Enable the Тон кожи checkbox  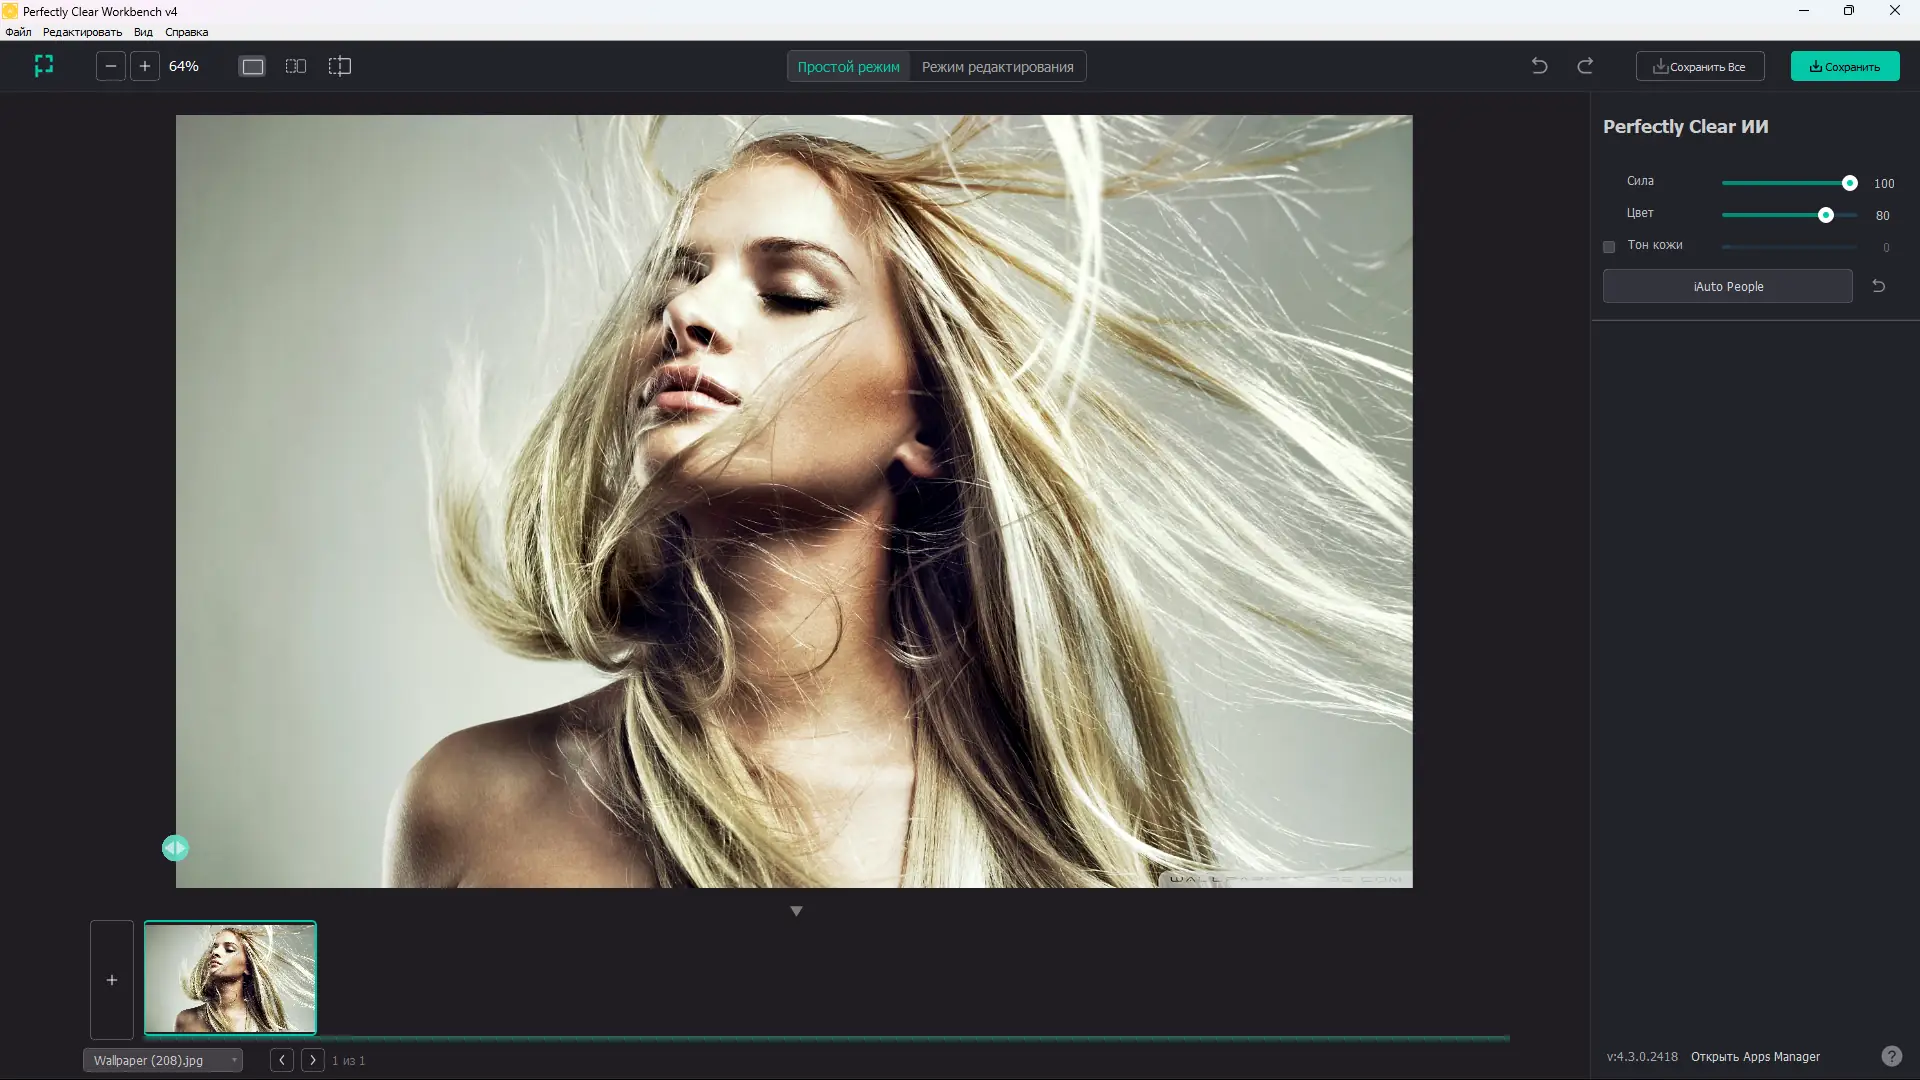click(1609, 247)
